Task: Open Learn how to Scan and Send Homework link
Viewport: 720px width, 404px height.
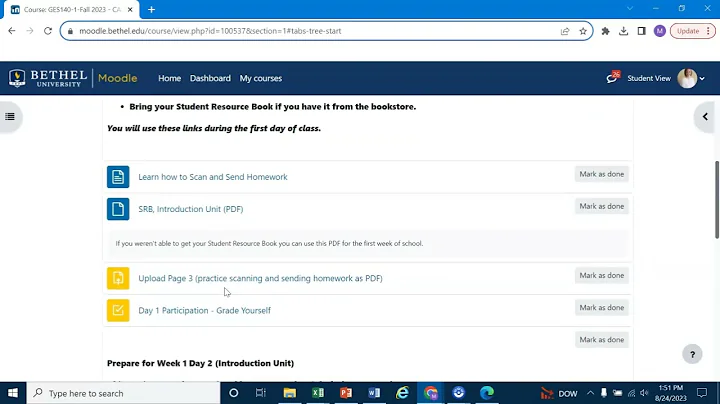Action: [213, 177]
